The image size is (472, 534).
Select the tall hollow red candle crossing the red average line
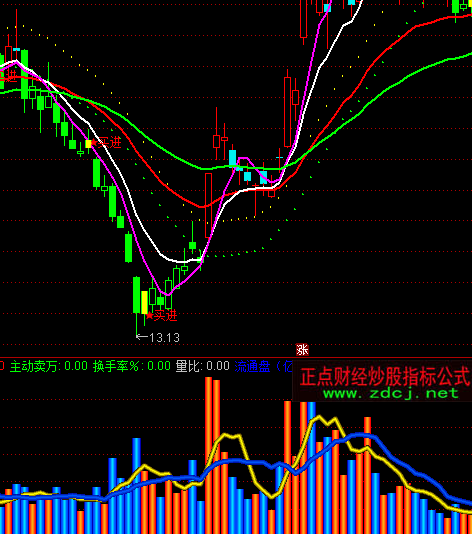coord(208,205)
